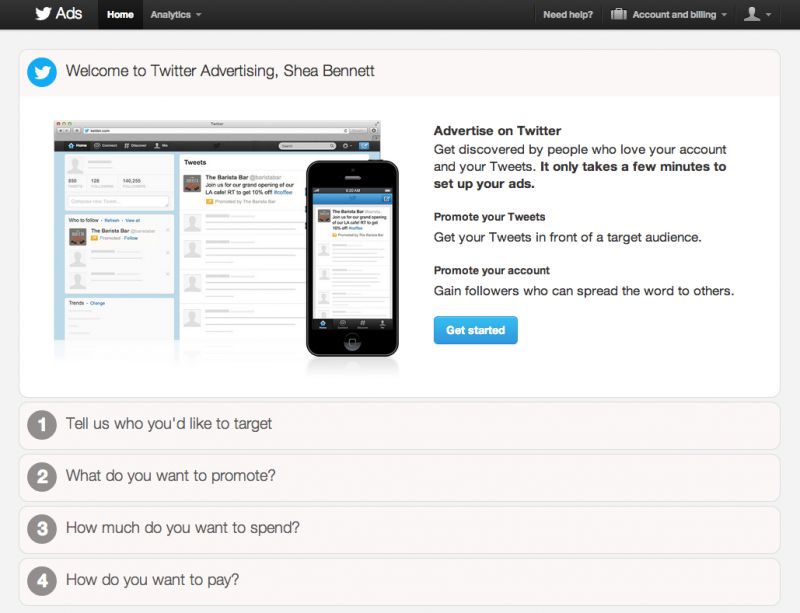800x613 pixels.
Task: Open the Need help? link
Action: coord(568,14)
